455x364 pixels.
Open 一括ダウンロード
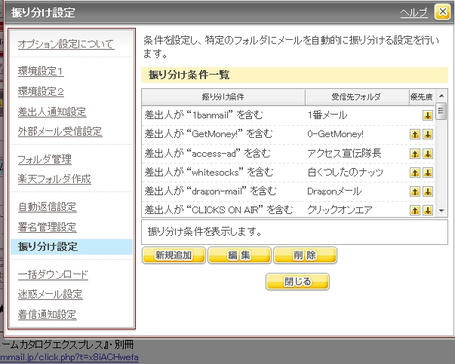53,275
